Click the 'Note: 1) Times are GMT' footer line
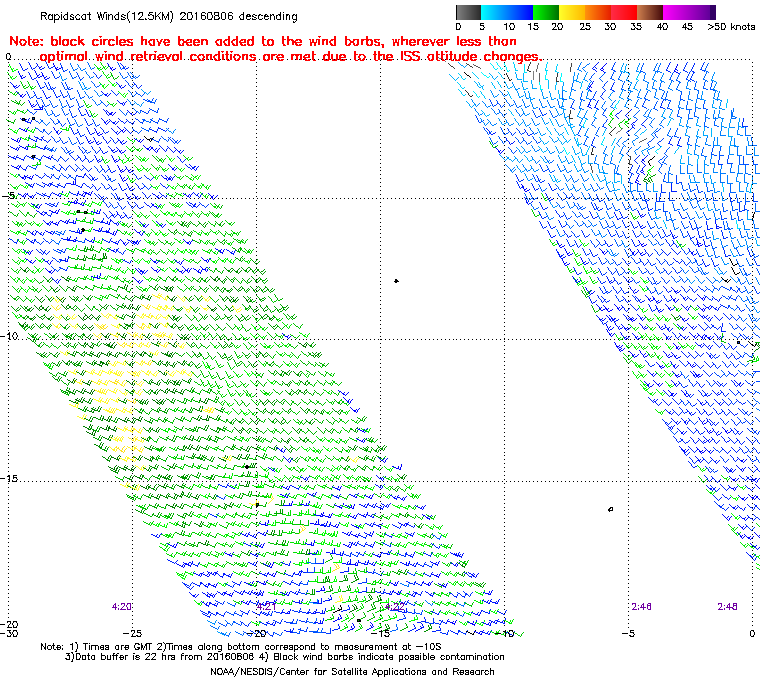The image size is (760, 688). [240, 647]
